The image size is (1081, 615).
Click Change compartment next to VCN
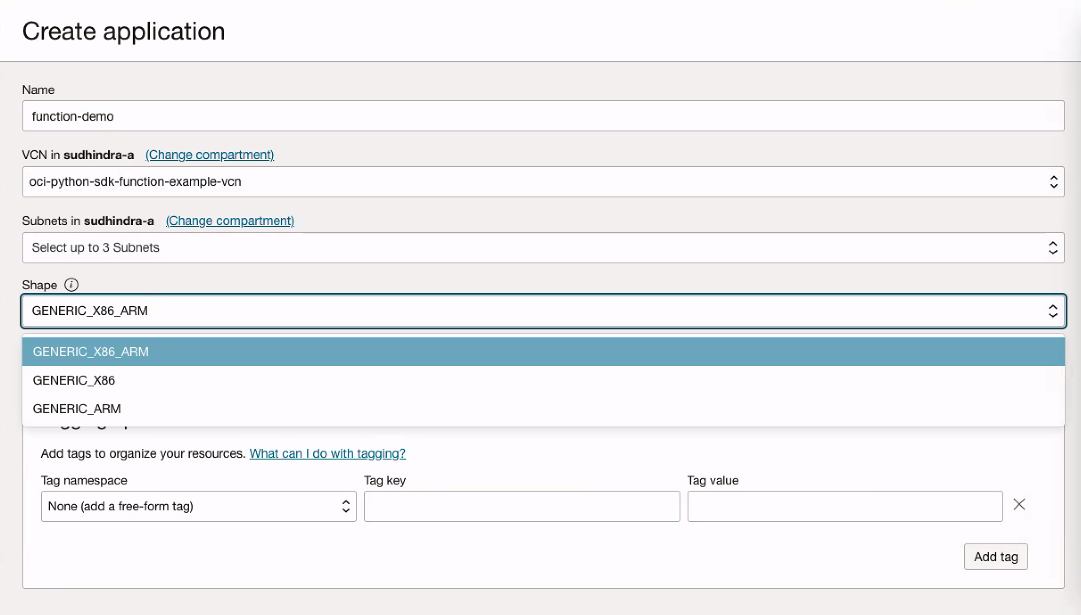209,154
